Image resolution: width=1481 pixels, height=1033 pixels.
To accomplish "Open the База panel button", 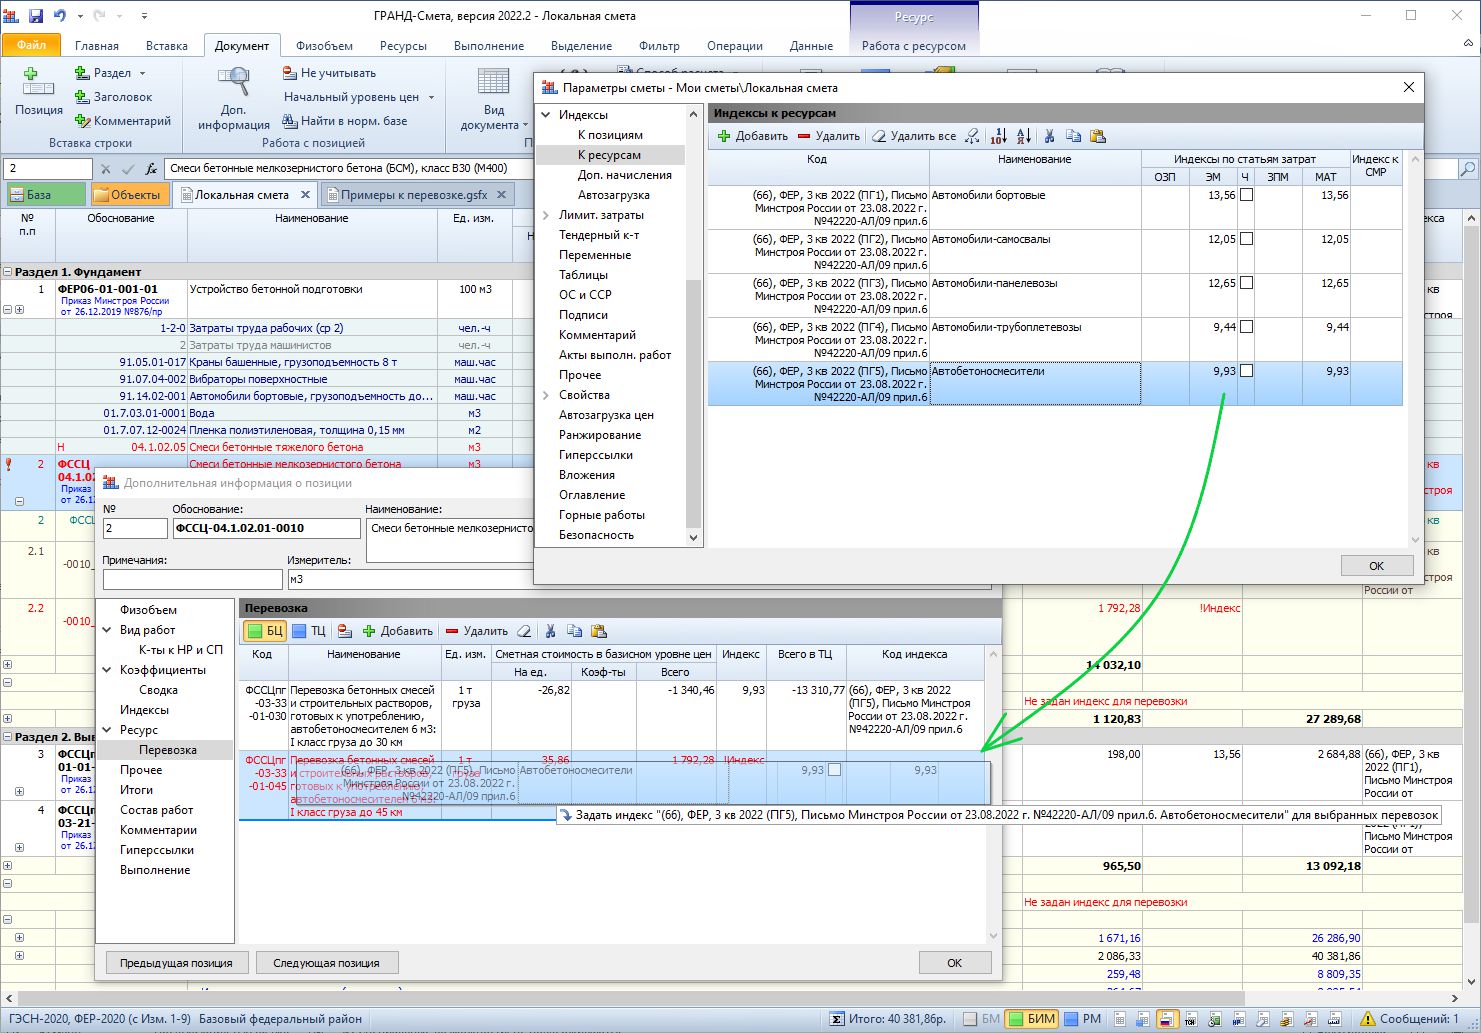I will (x=46, y=195).
